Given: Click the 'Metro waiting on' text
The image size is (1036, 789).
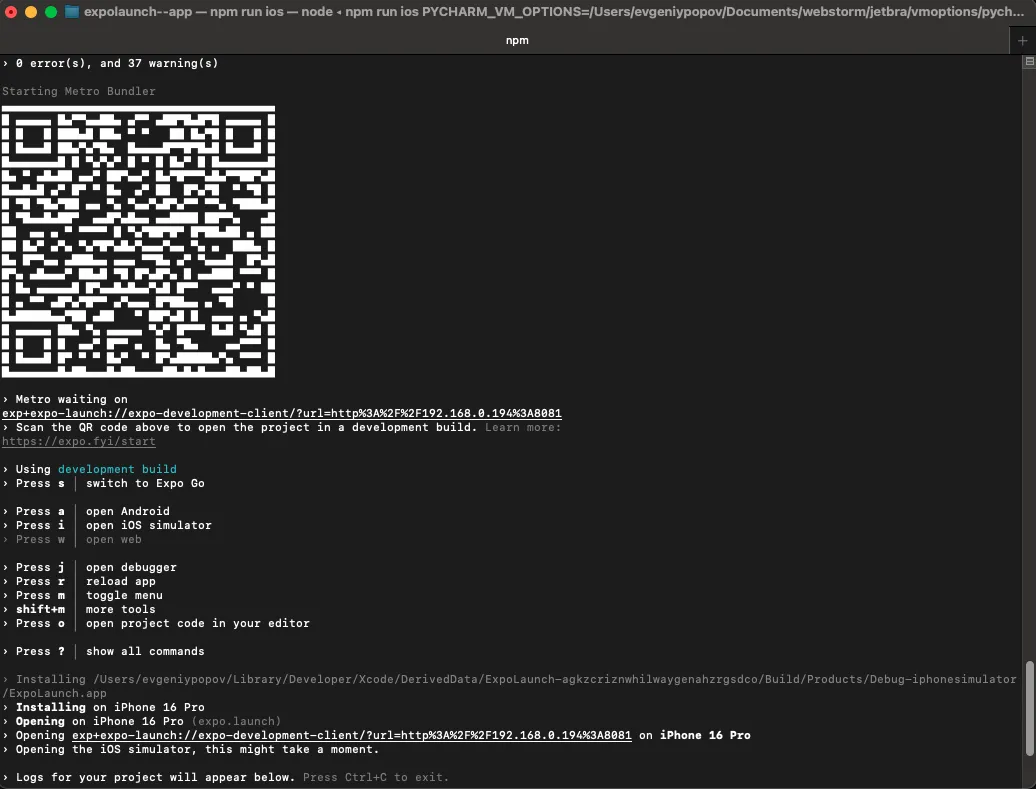Looking at the screenshot, I should [71, 399].
